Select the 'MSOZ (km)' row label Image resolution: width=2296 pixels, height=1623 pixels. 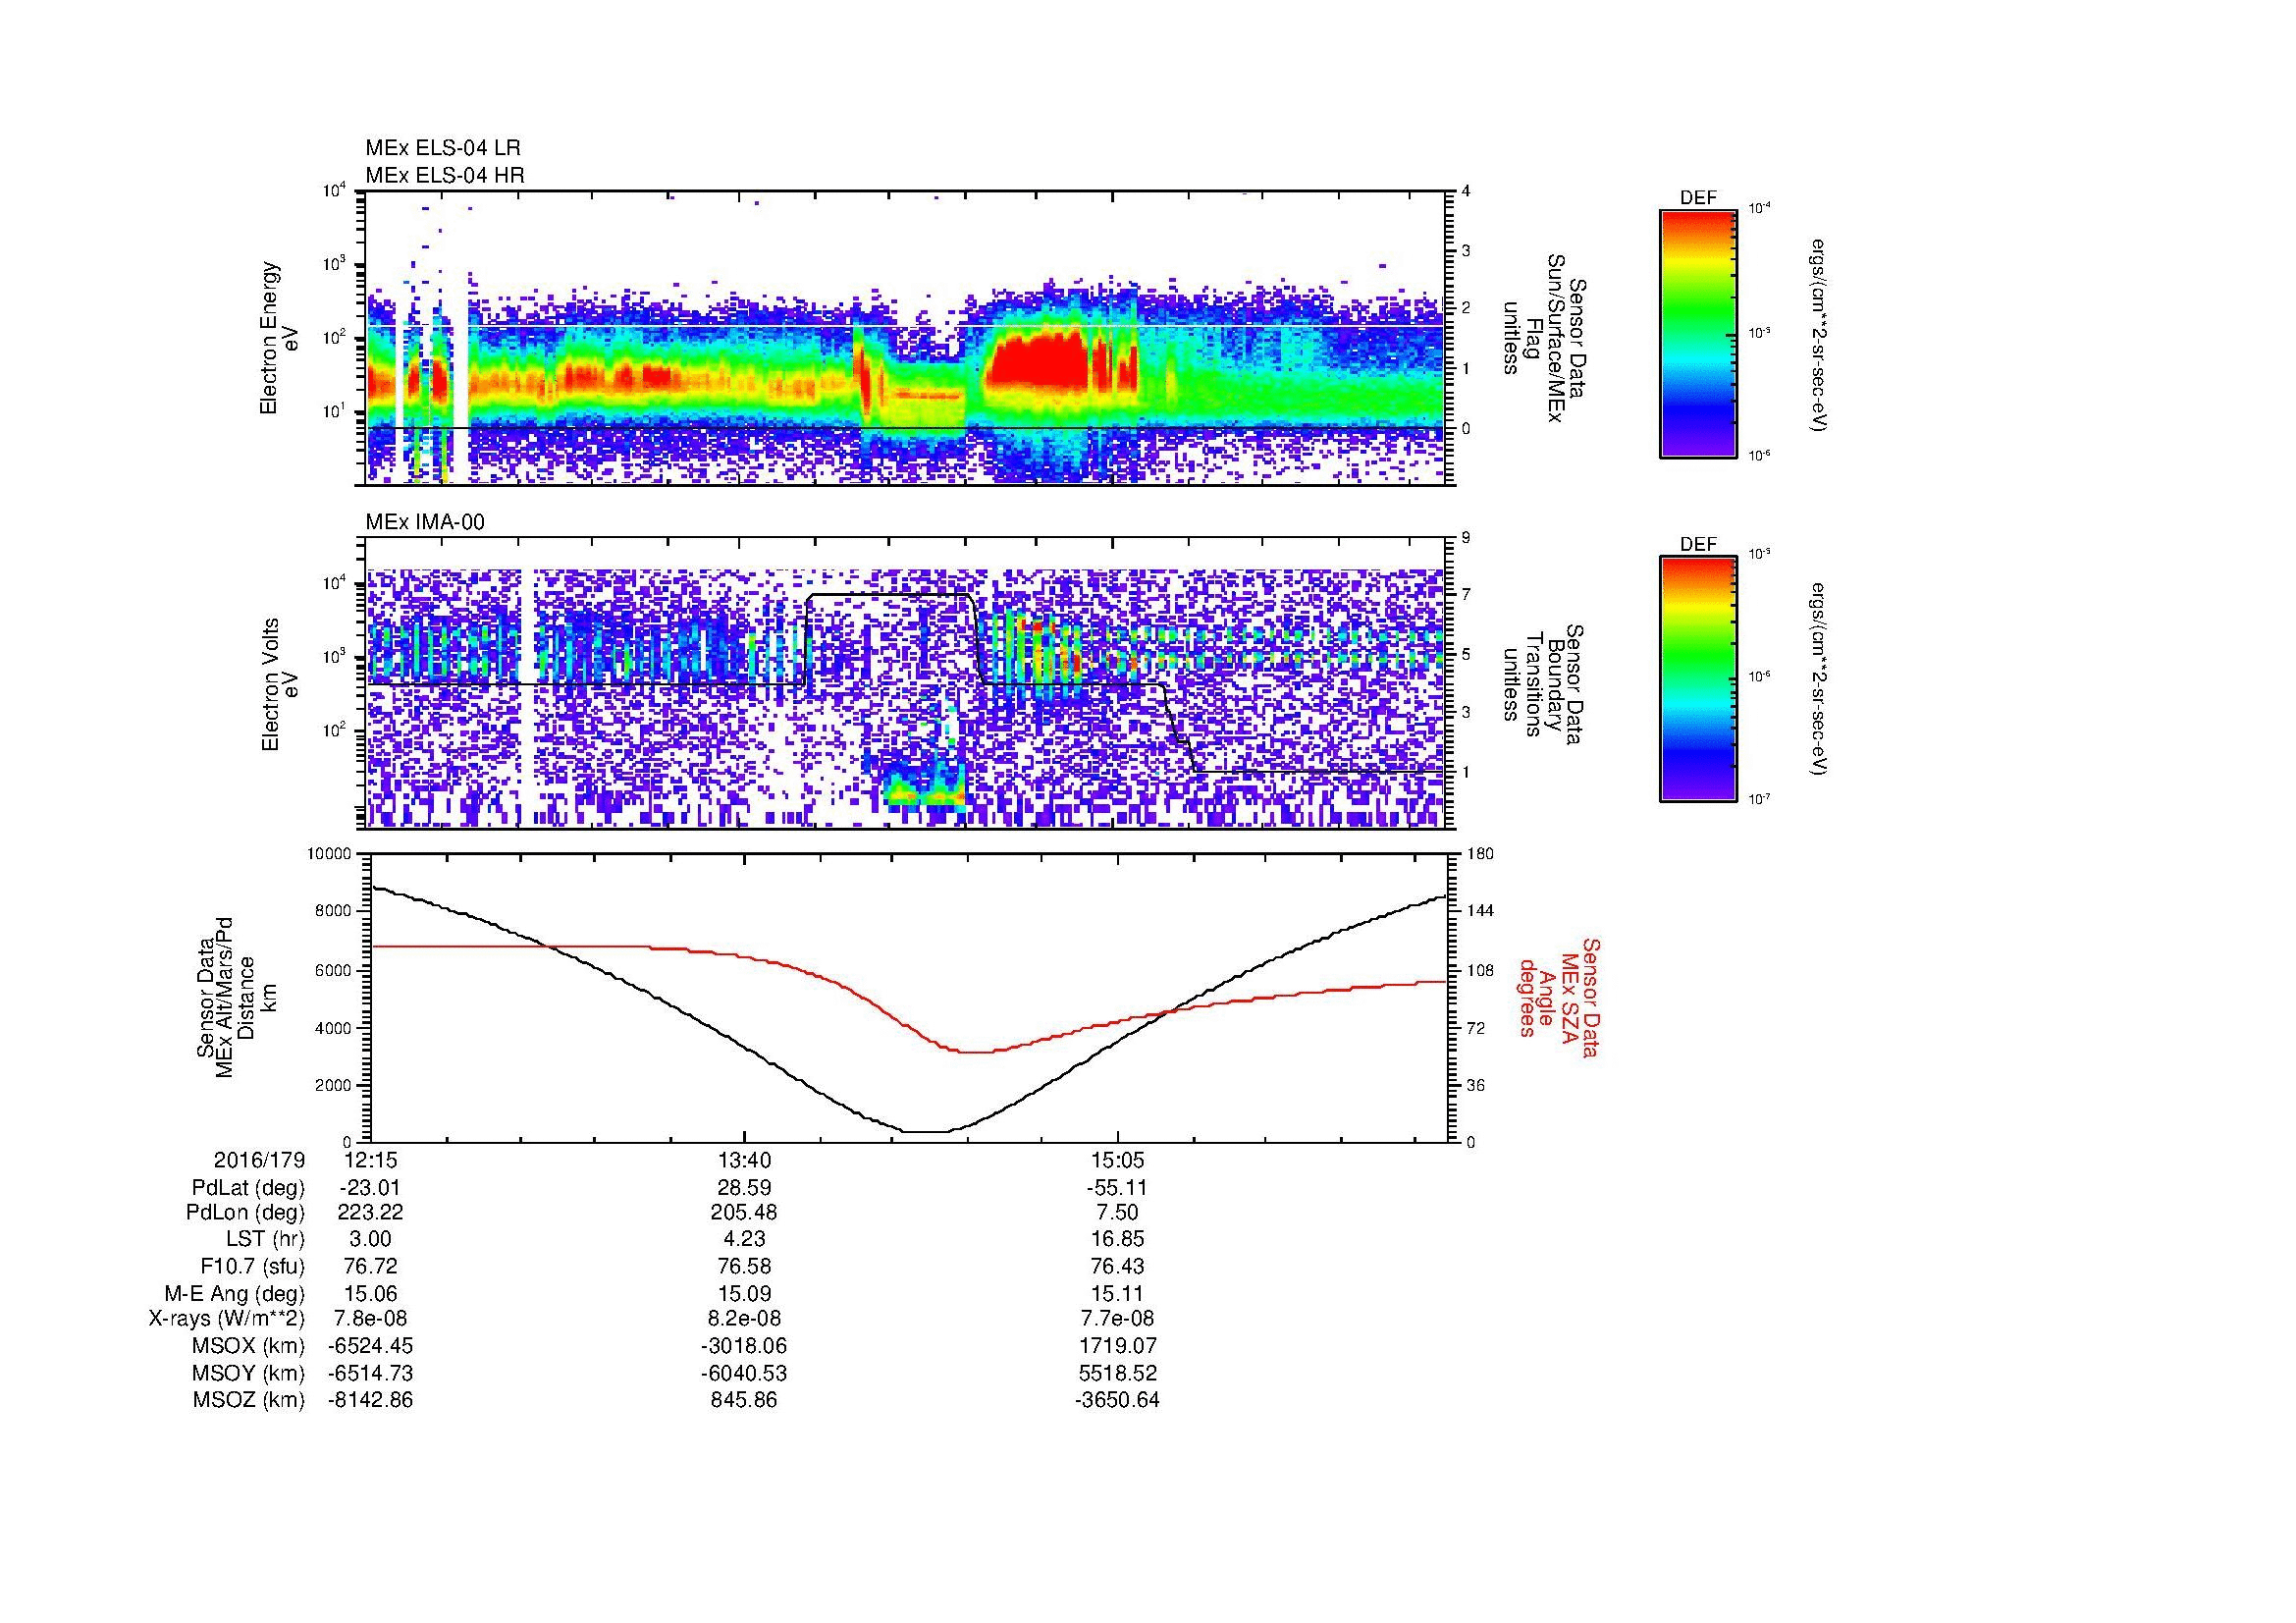point(248,1400)
